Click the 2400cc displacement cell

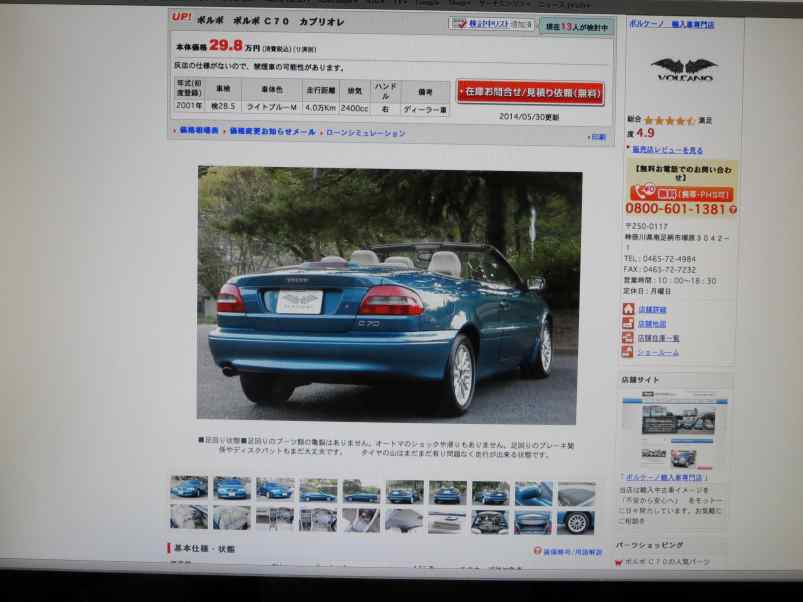point(355,109)
